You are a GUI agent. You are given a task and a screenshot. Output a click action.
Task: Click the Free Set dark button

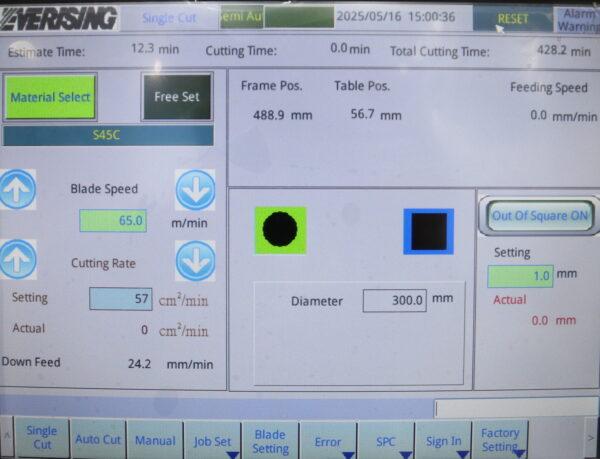[177, 97]
